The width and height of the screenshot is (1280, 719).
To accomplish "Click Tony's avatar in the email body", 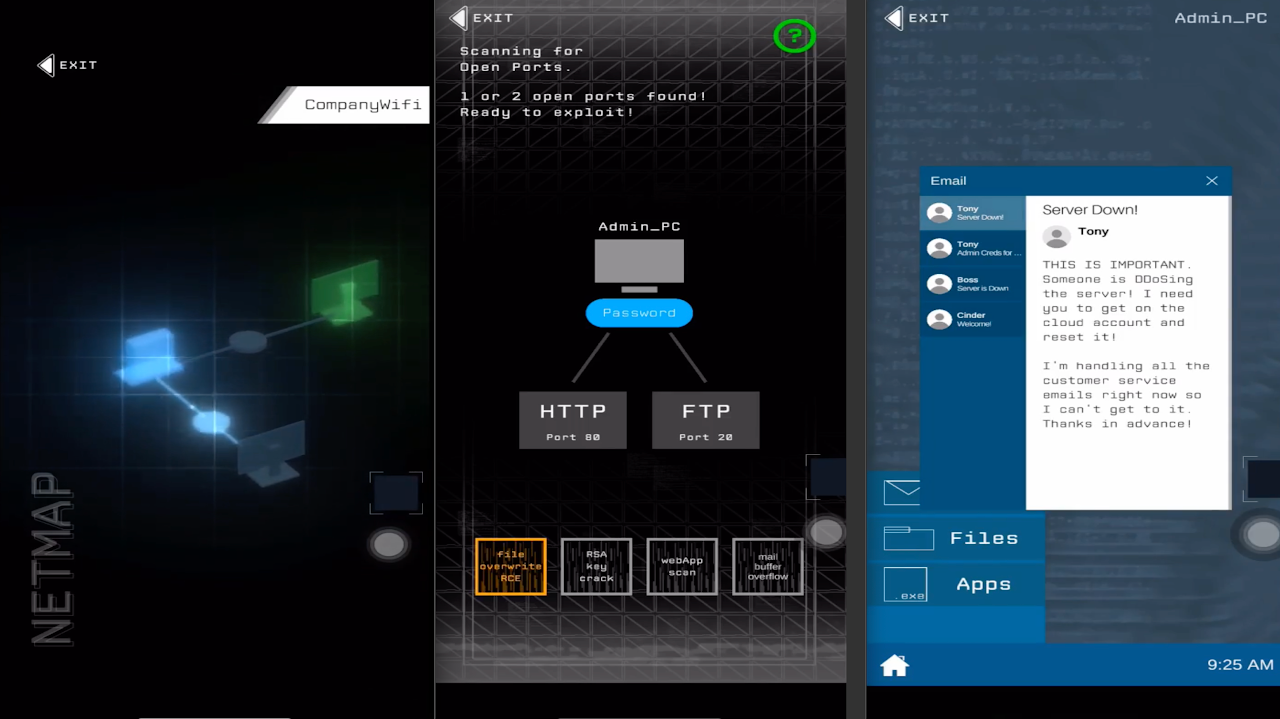I will [1056, 236].
